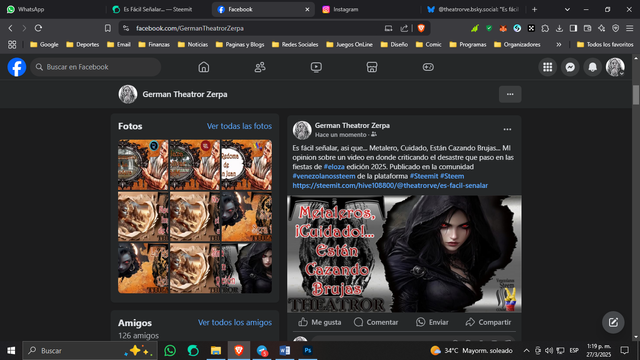Click Compartir on the post

pyautogui.click(x=488, y=322)
